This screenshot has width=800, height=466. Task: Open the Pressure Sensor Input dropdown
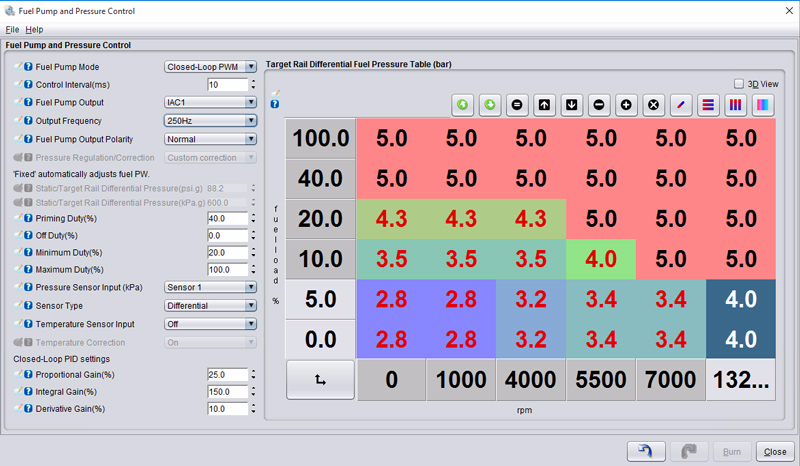(210, 287)
